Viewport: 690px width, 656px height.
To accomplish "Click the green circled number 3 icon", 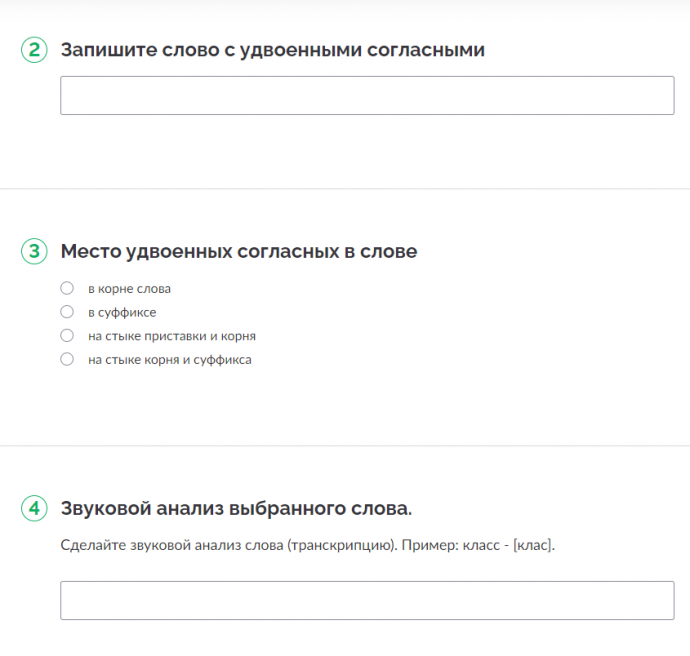I will 34,251.
